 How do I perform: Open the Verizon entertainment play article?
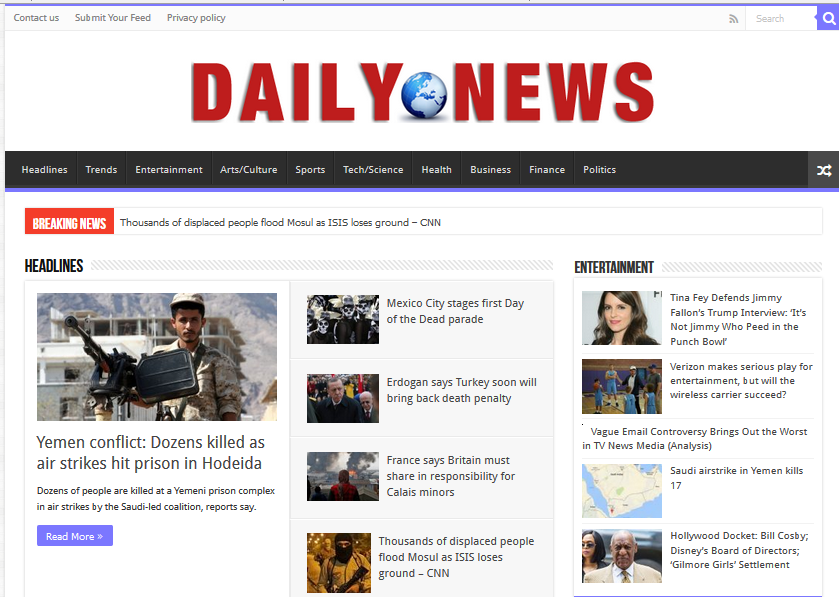pos(741,380)
